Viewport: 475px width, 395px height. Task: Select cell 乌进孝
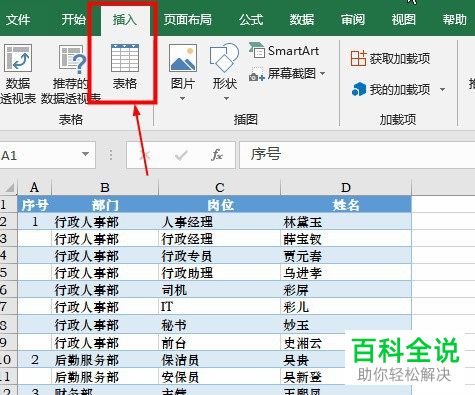346,273
